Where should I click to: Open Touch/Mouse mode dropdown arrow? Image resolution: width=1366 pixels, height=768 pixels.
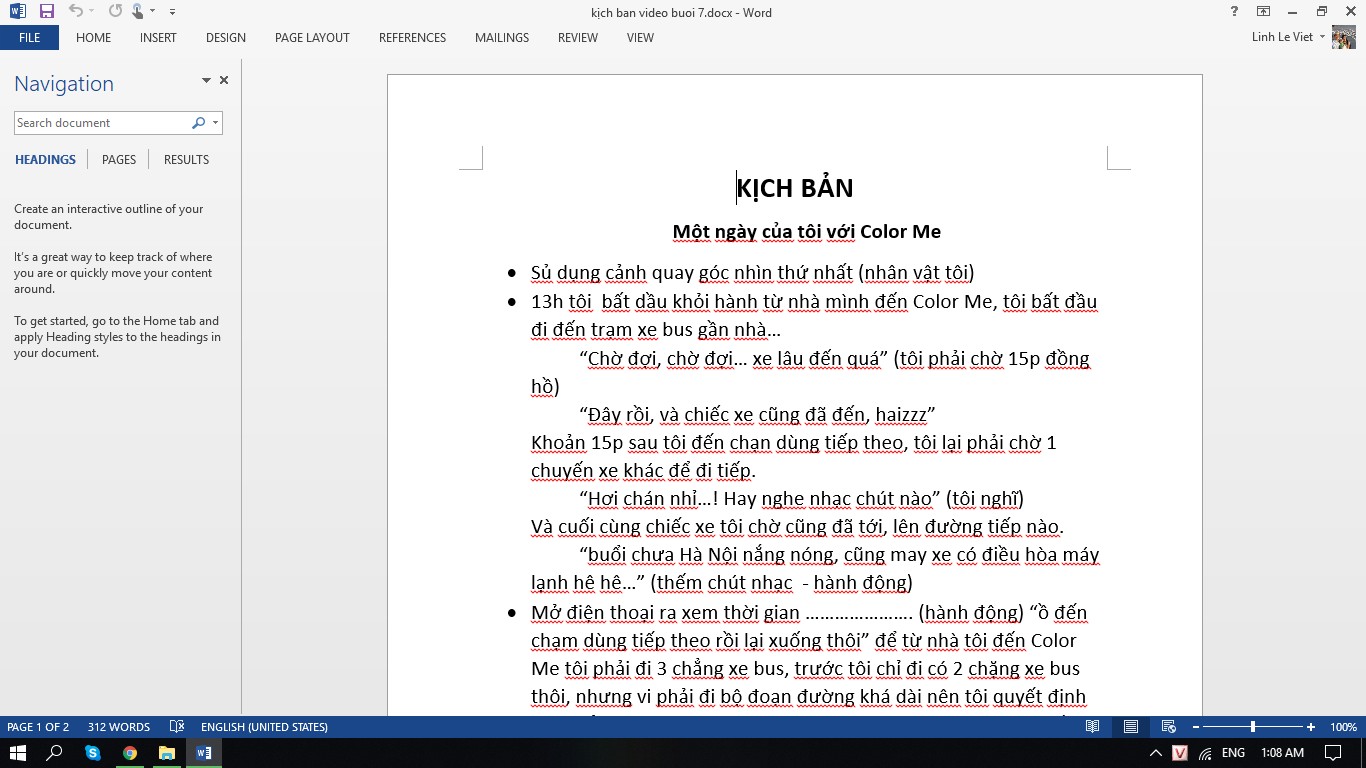click(x=152, y=12)
